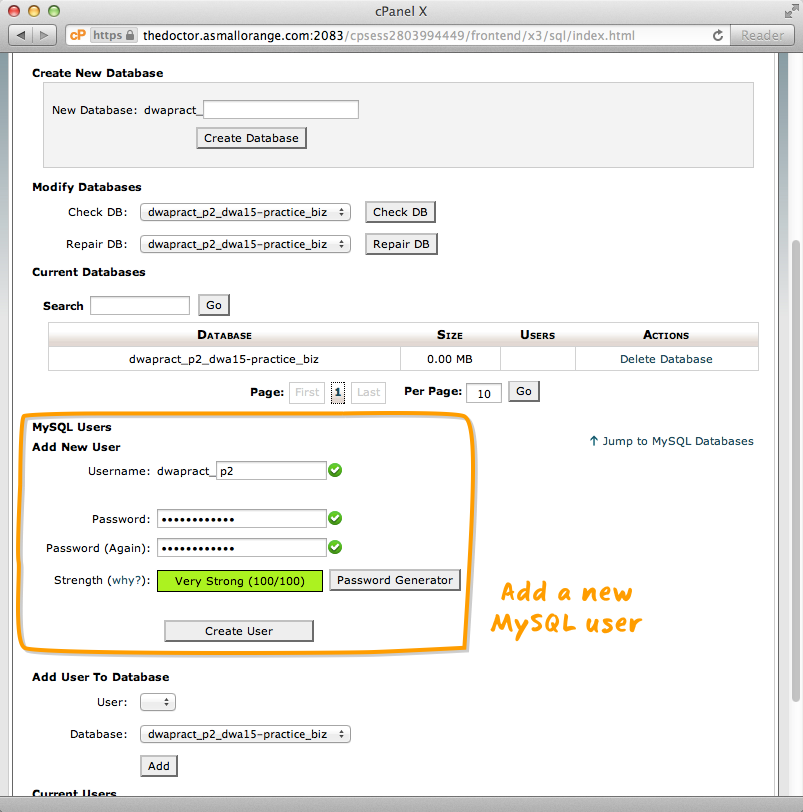Image resolution: width=803 pixels, height=812 pixels.
Task: Click the fullscreen arrows icon in title bar
Action: 791,10
